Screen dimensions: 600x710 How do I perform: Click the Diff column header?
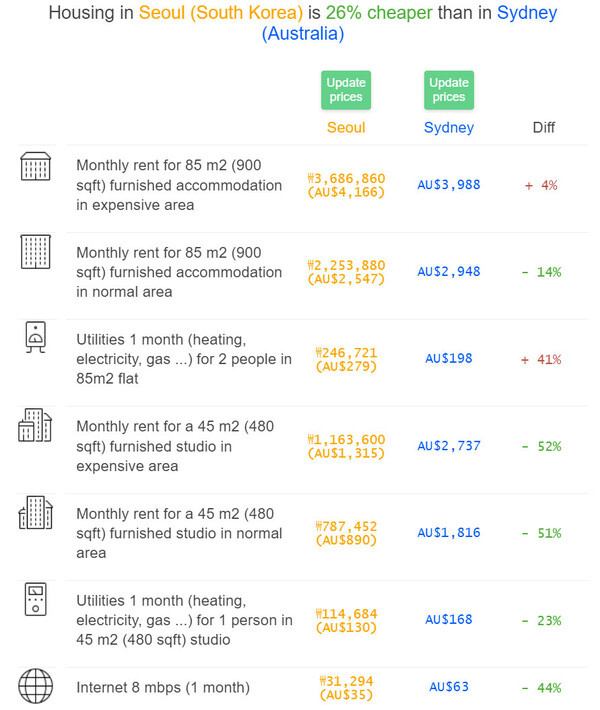pos(543,127)
